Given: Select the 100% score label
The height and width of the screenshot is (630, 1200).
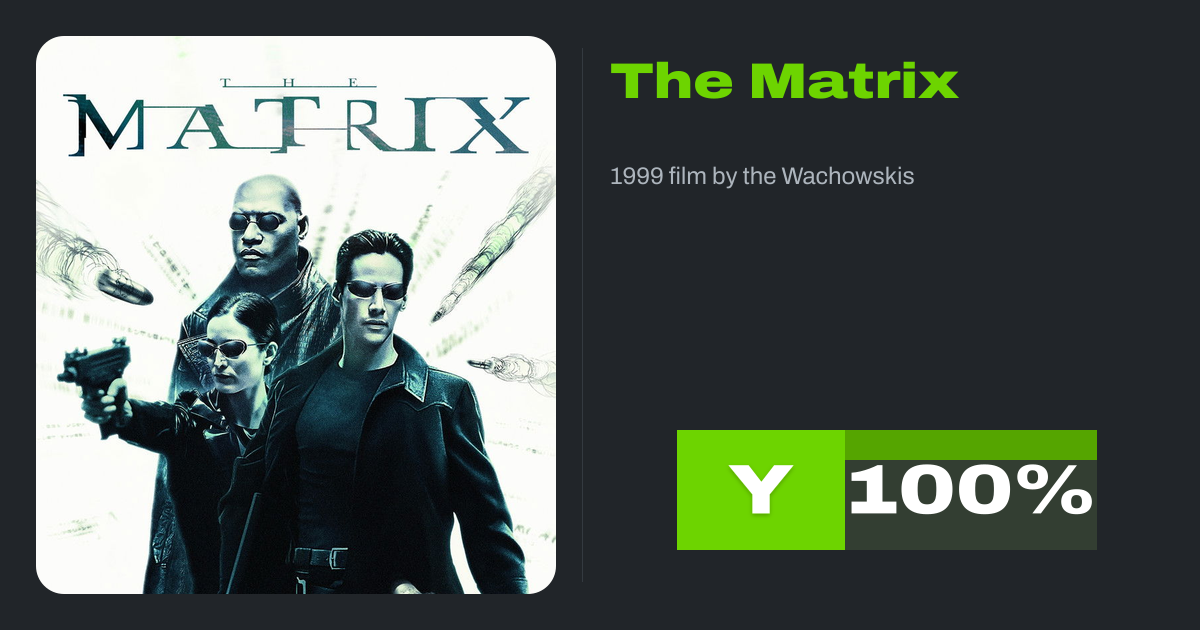Looking at the screenshot, I should point(971,492).
